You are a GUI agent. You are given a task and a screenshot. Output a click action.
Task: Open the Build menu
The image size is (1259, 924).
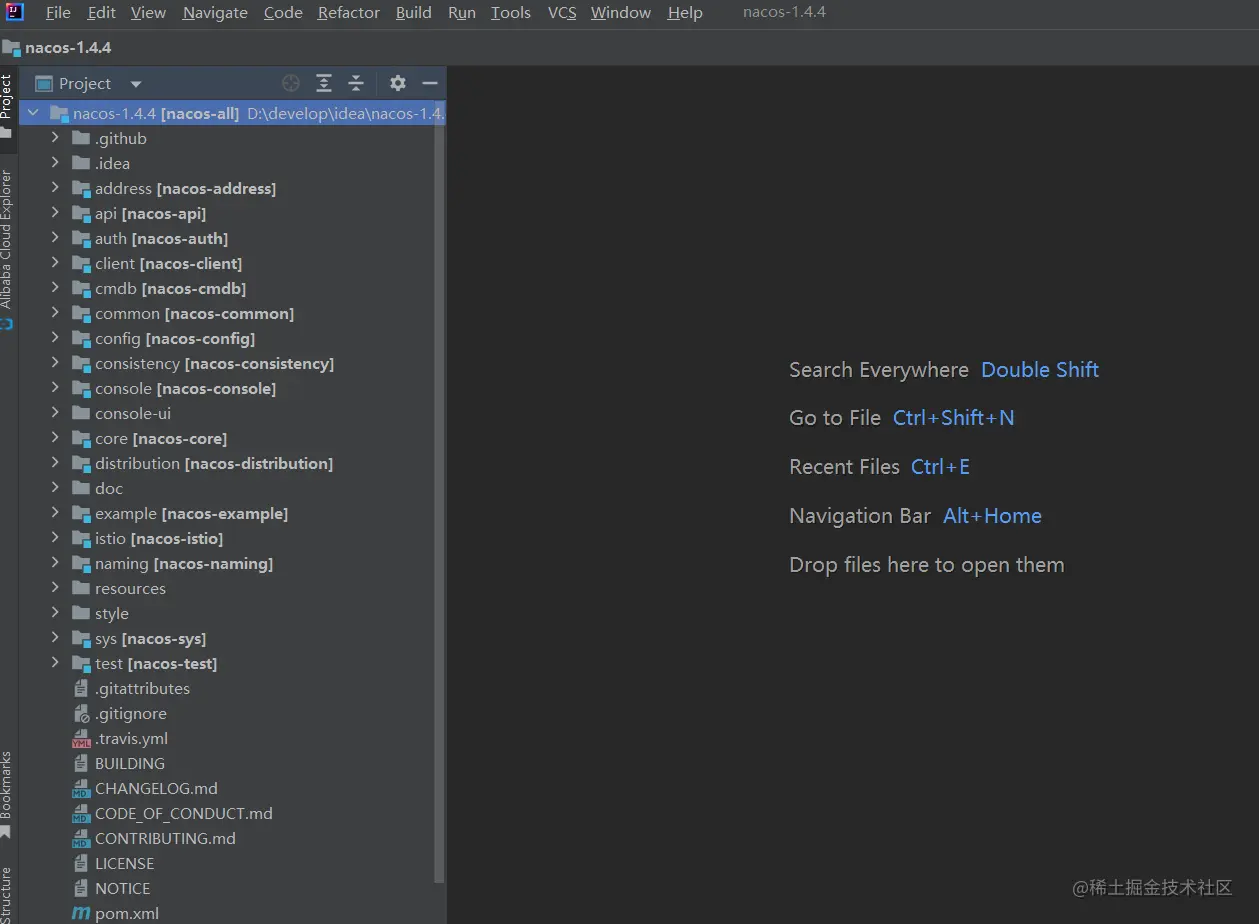pyautogui.click(x=413, y=12)
